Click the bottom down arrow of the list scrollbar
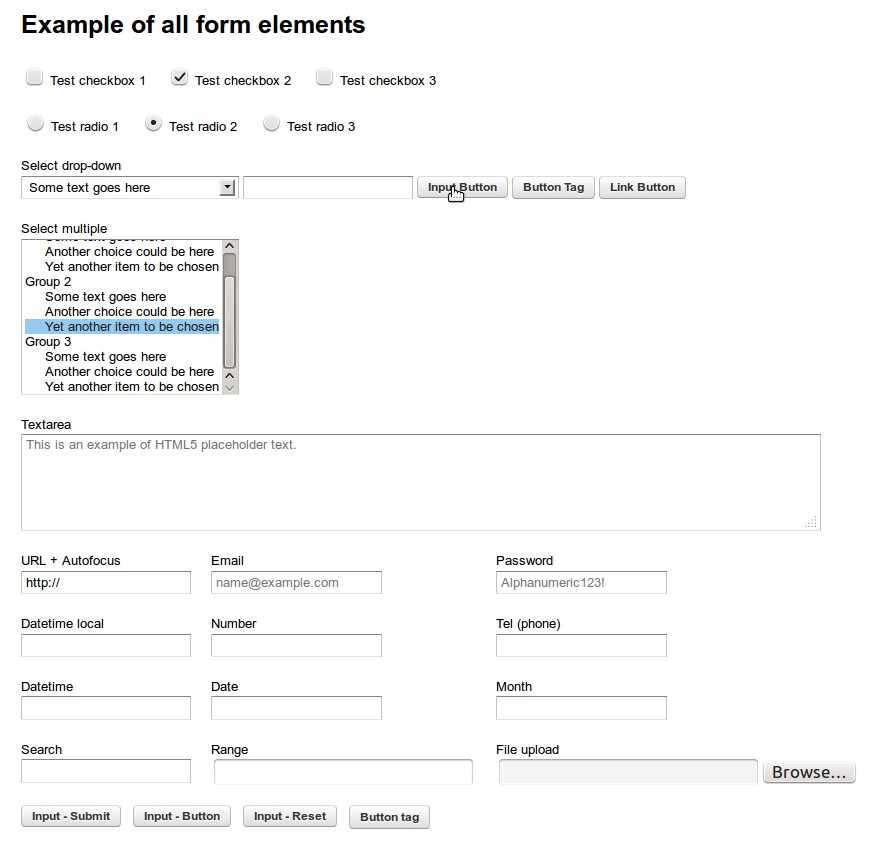Screen dimensions: 885x844 click(x=230, y=388)
